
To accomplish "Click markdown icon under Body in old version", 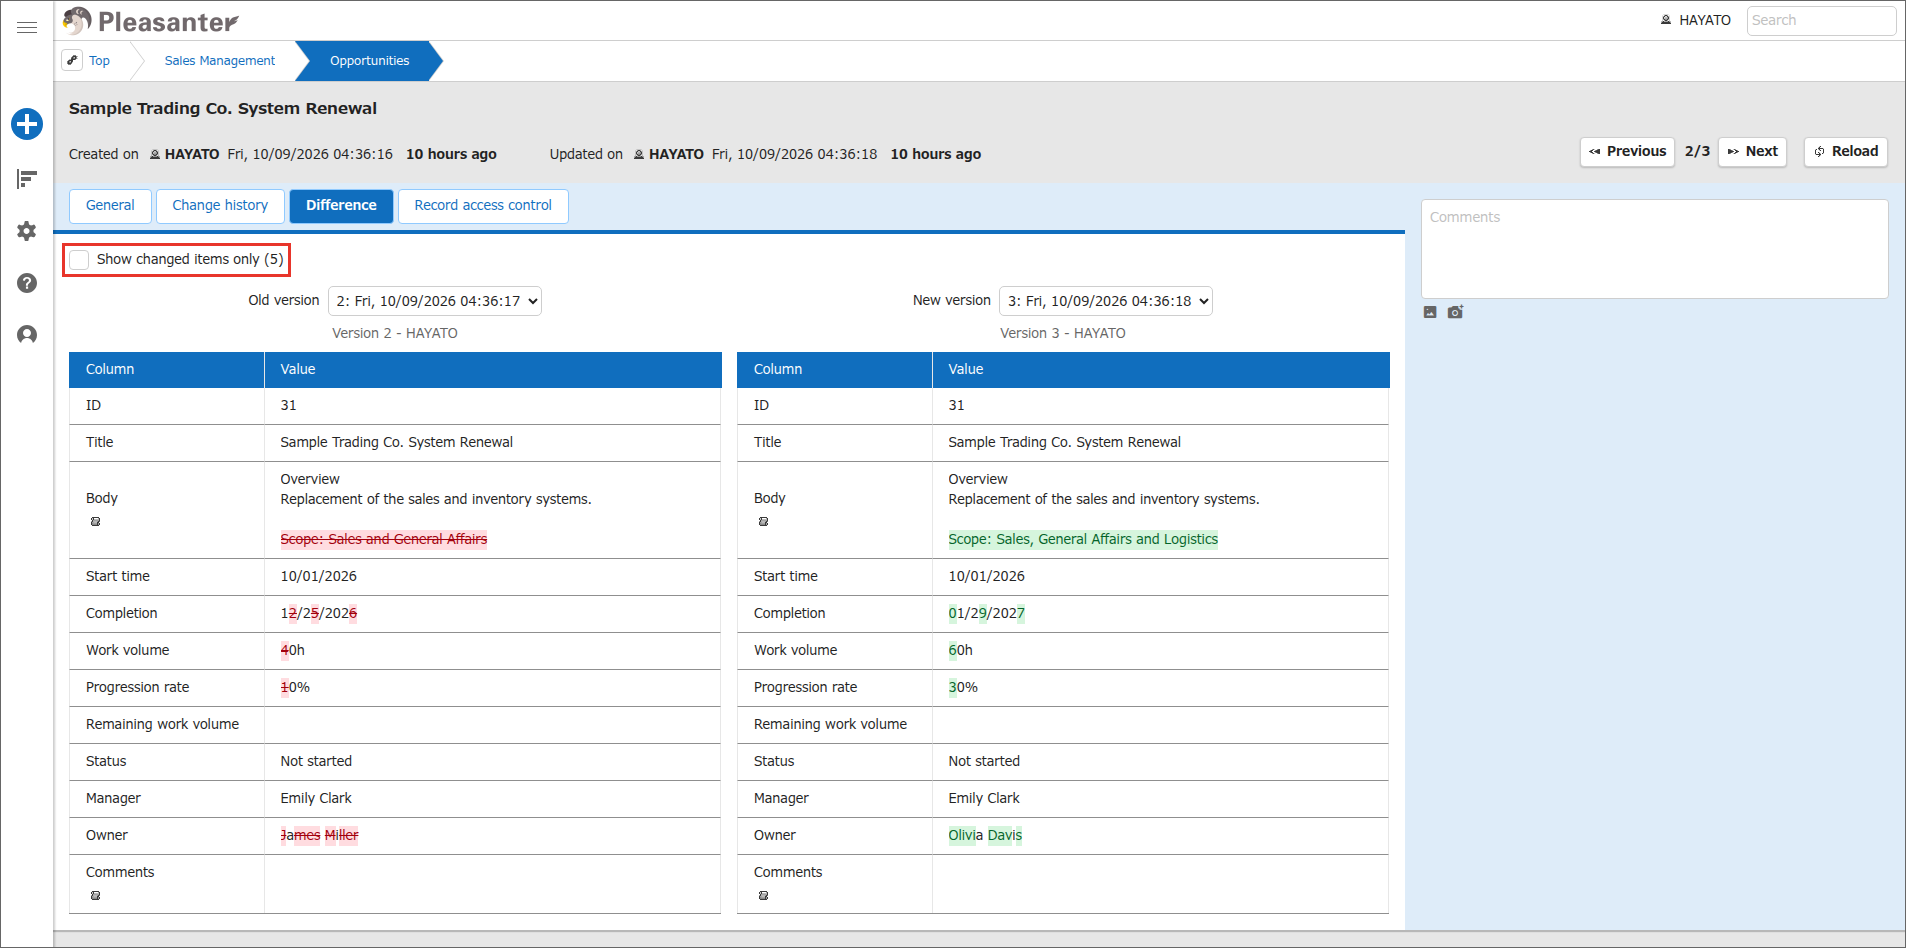I will click(95, 522).
